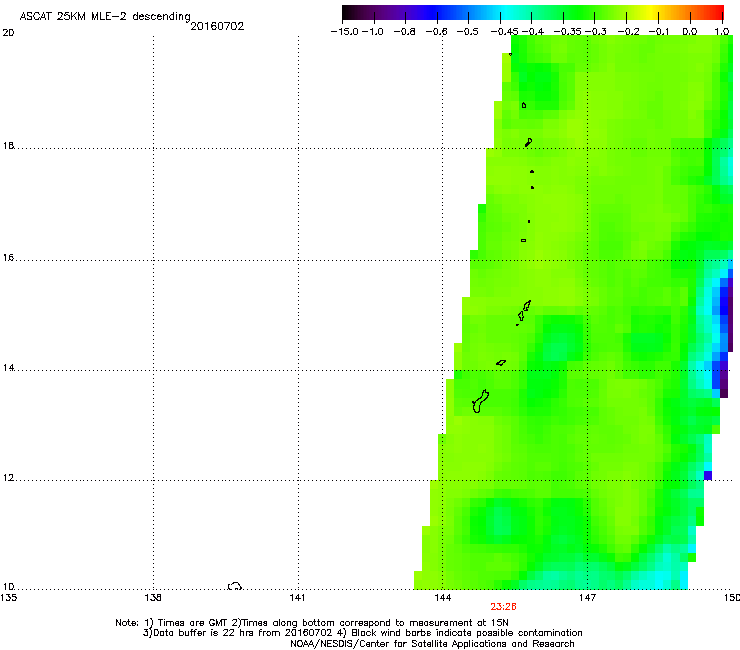Viewport: 740px width, 650px height.
Task: Click the single blue pixel near 12N
Action: pos(707,475)
